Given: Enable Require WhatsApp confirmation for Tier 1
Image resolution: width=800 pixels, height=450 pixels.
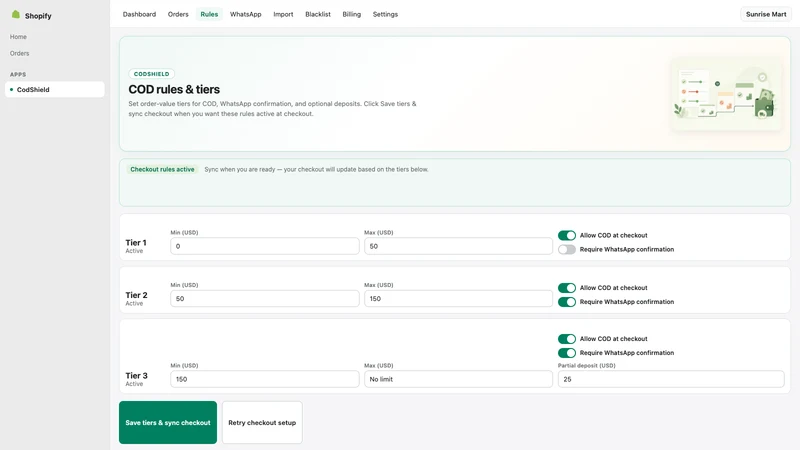Looking at the screenshot, I should (566, 249).
